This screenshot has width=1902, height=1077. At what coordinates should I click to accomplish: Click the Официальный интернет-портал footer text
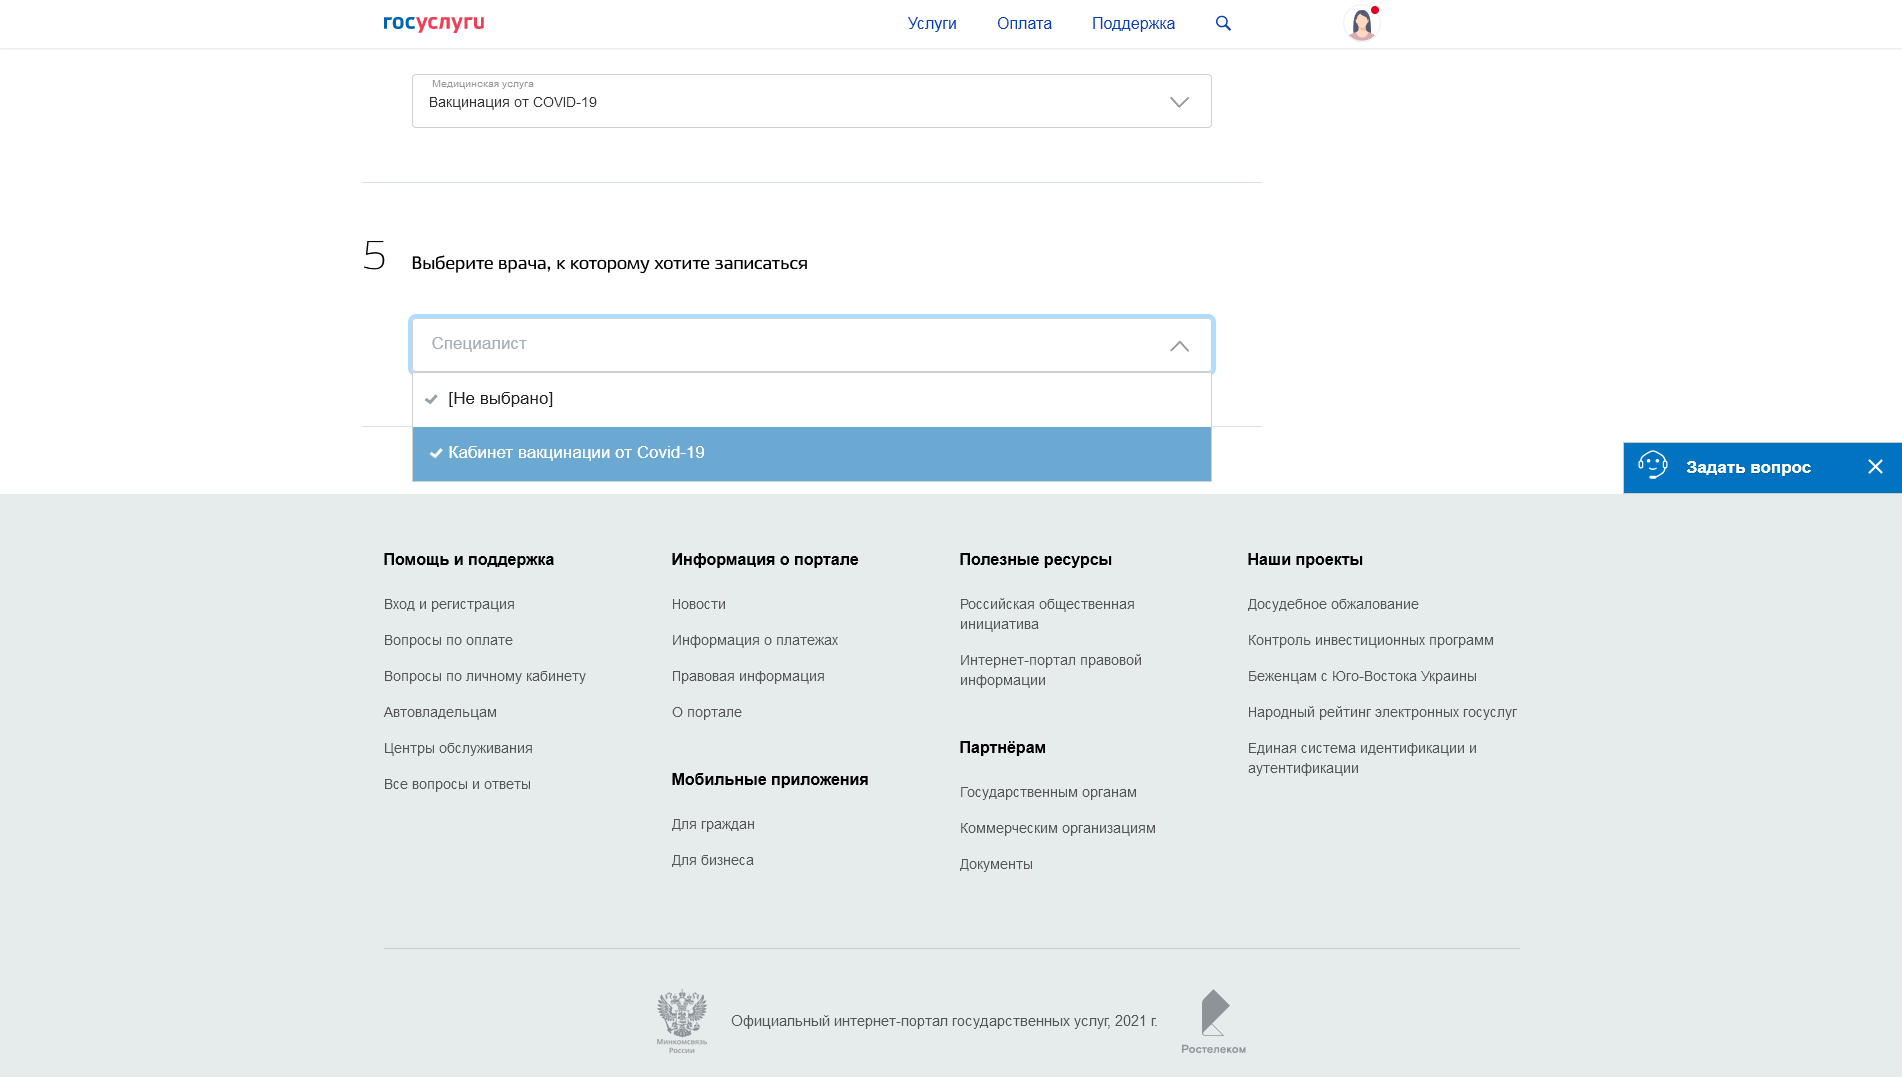944,1021
